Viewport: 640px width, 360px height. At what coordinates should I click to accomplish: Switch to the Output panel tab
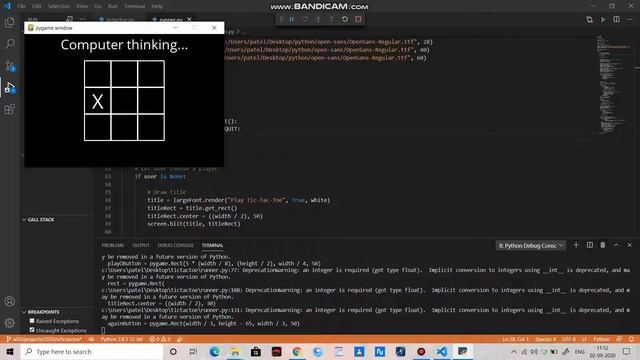tap(141, 245)
